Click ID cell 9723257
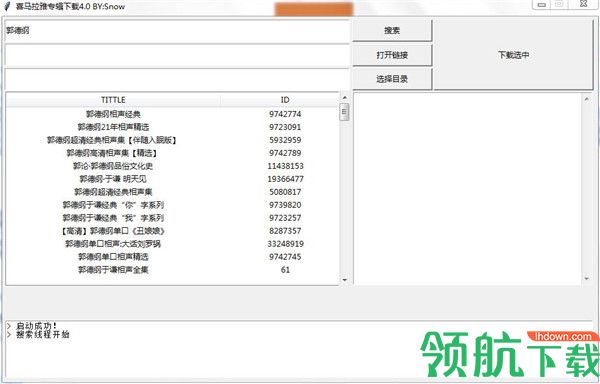The image size is (600, 384). click(x=285, y=218)
